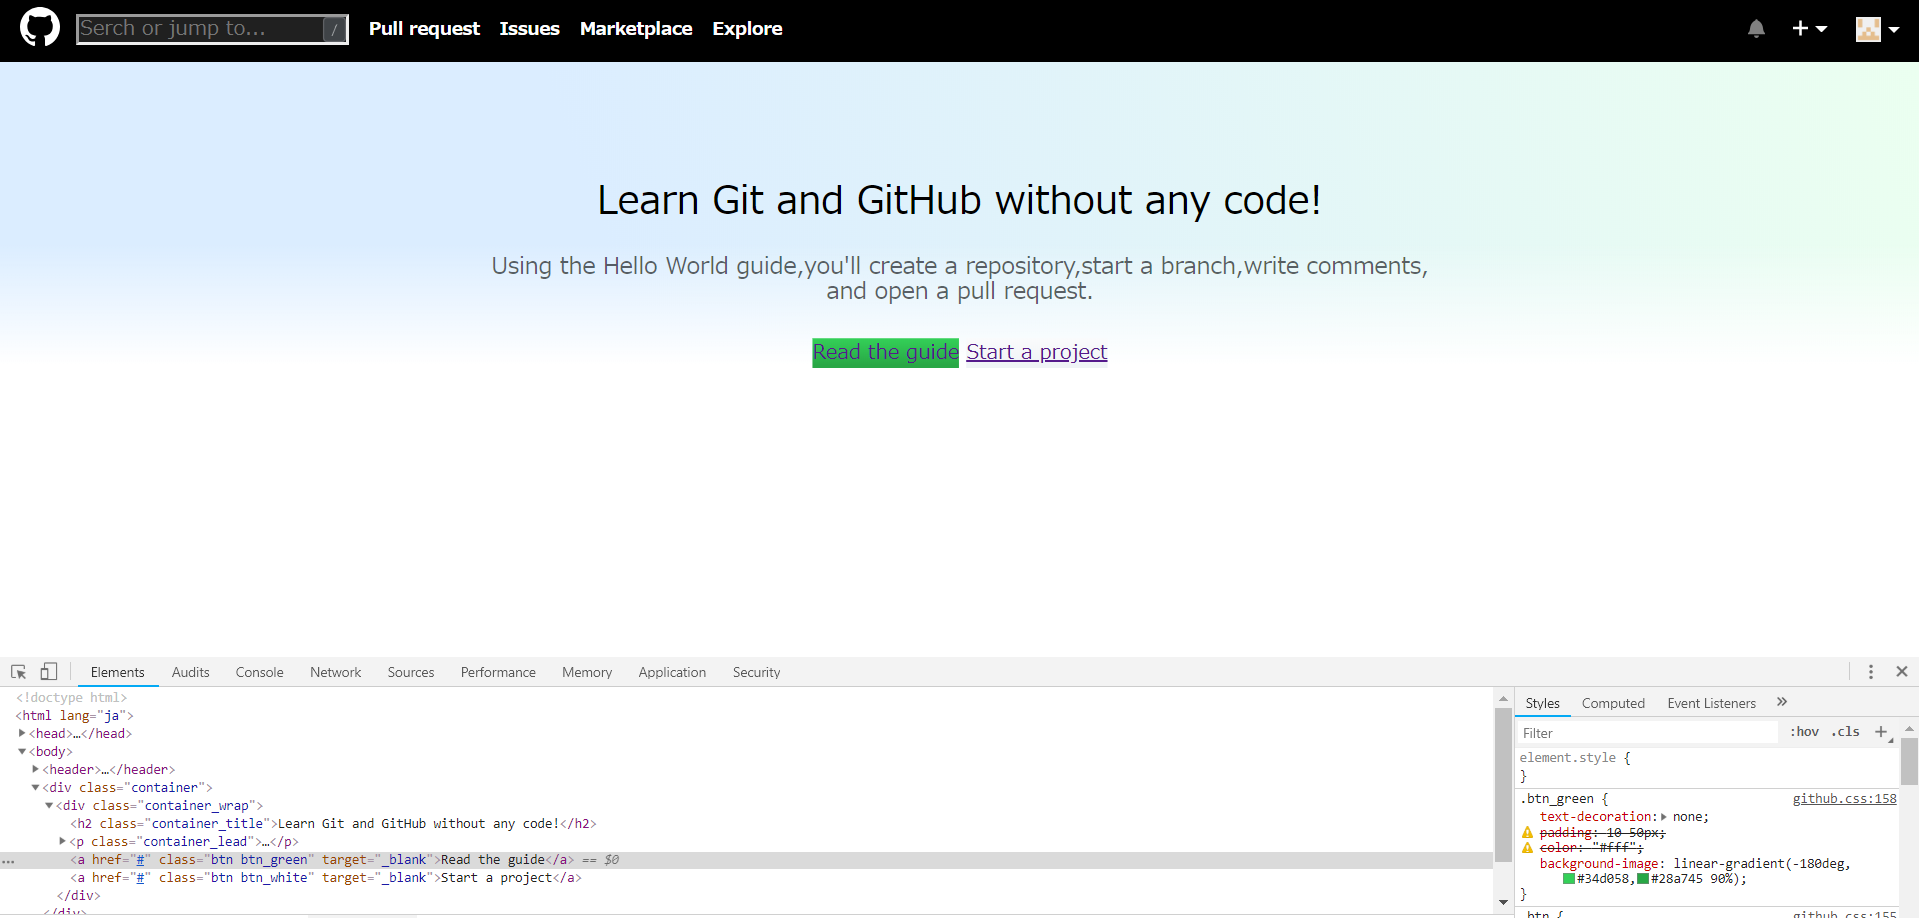The height and width of the screenshot is (918, 1919).
Task: Toggle the .cls class editor button
Action: 1845,732
